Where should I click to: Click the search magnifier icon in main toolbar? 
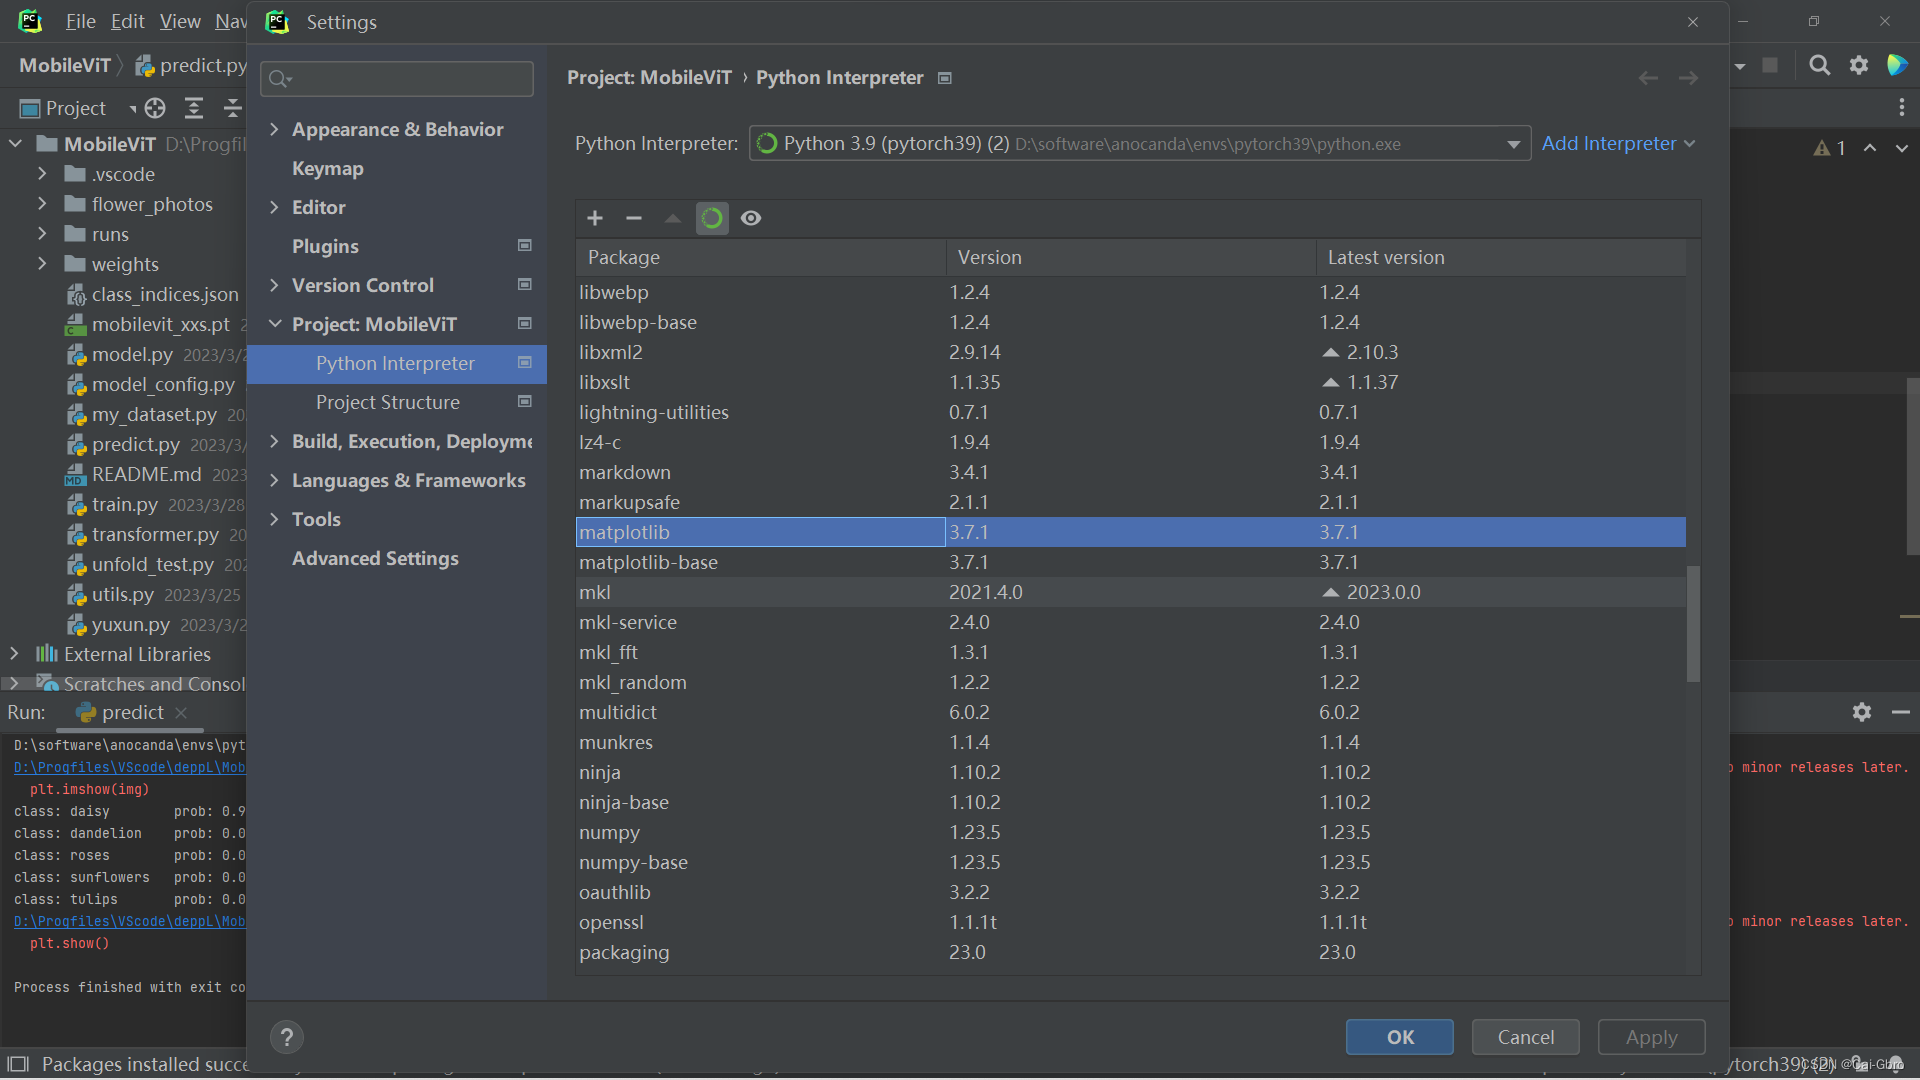(1820, 65)
